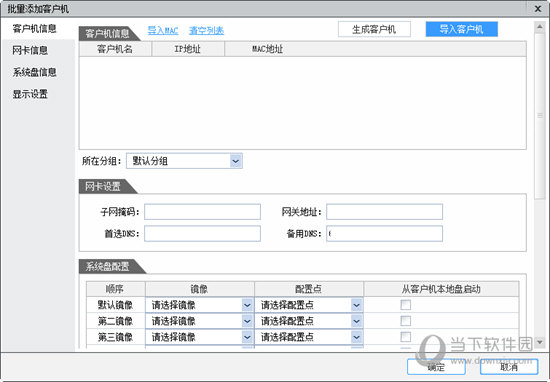Sort by MAC地址 column header
The width and height of the screenshot is (550, 382).
click(375, 49)
